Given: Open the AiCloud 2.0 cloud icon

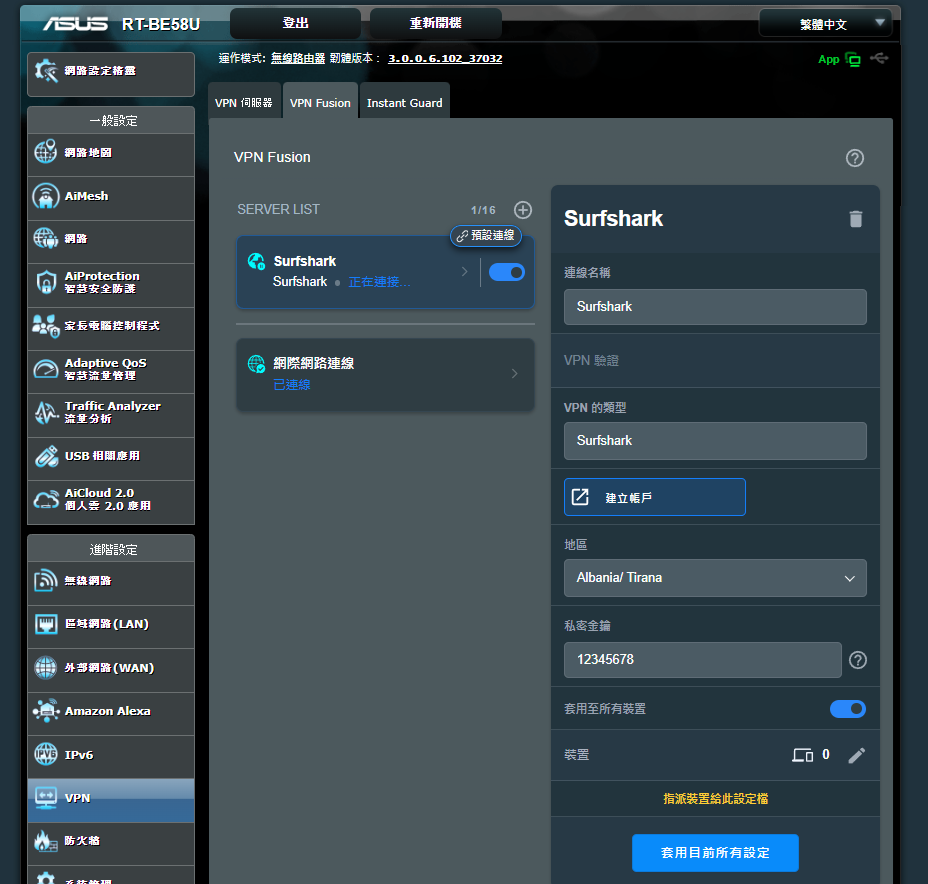Looking at the screenshot, I should point(46,499).
